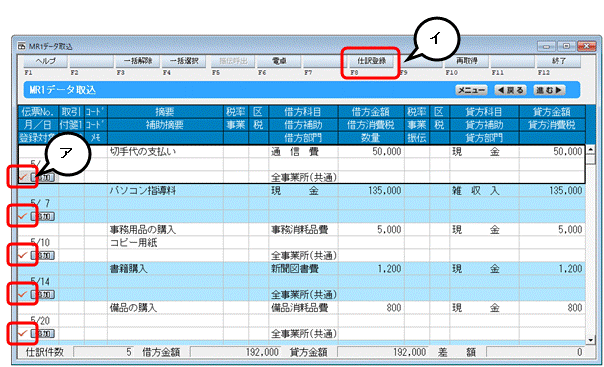Click the 追加 button in the 5/10 entry
Screen dimensions: 604x367
click(43, 255)
